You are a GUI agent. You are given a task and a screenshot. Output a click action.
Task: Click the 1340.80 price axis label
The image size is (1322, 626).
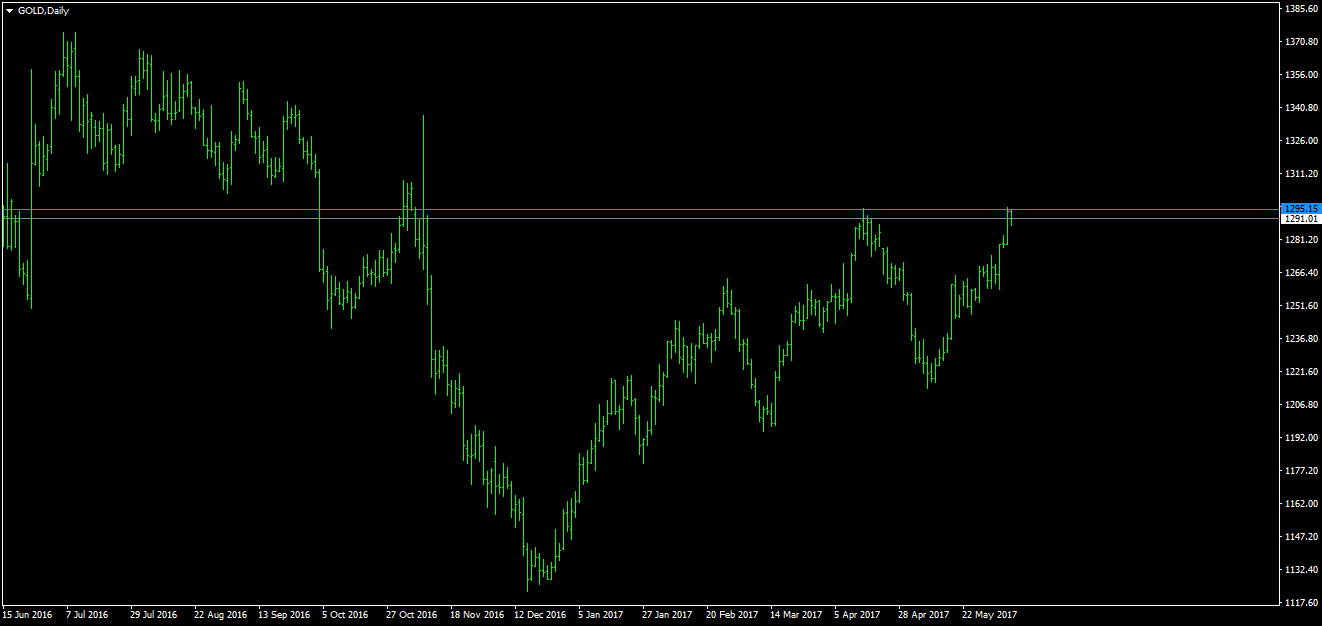(1302, 108)
